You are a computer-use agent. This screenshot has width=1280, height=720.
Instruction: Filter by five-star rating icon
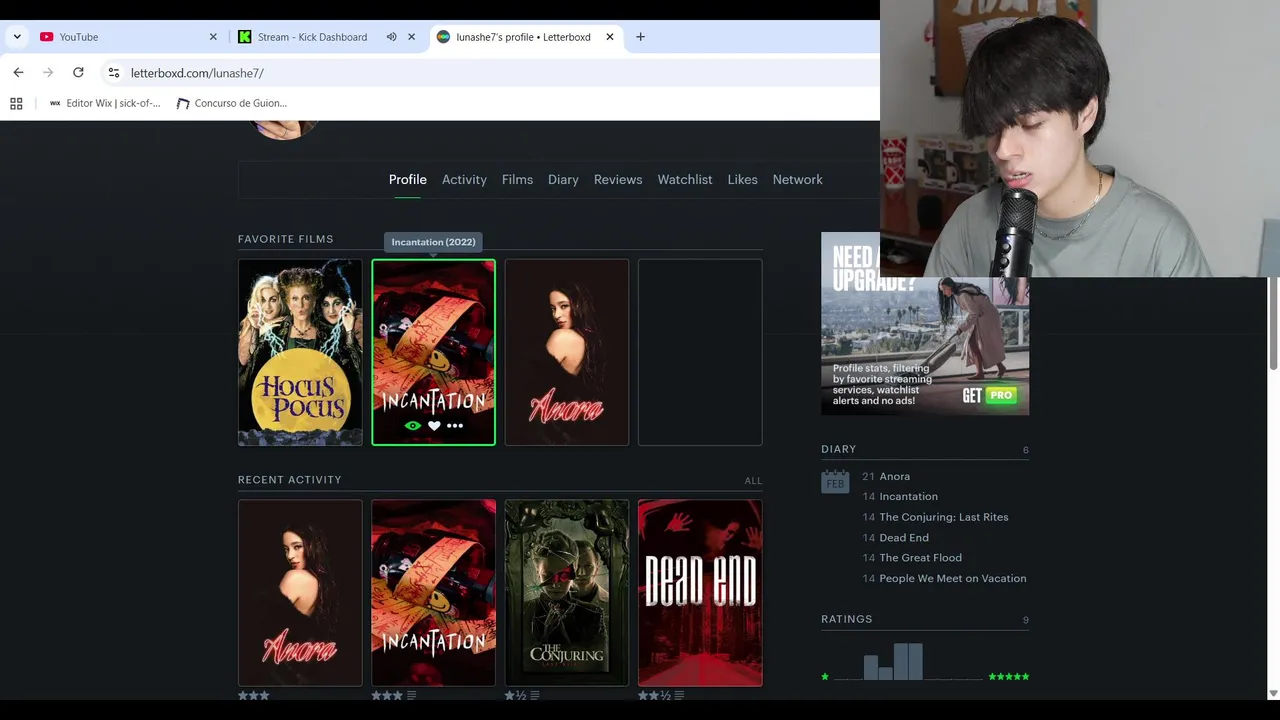click(1009, 677)
